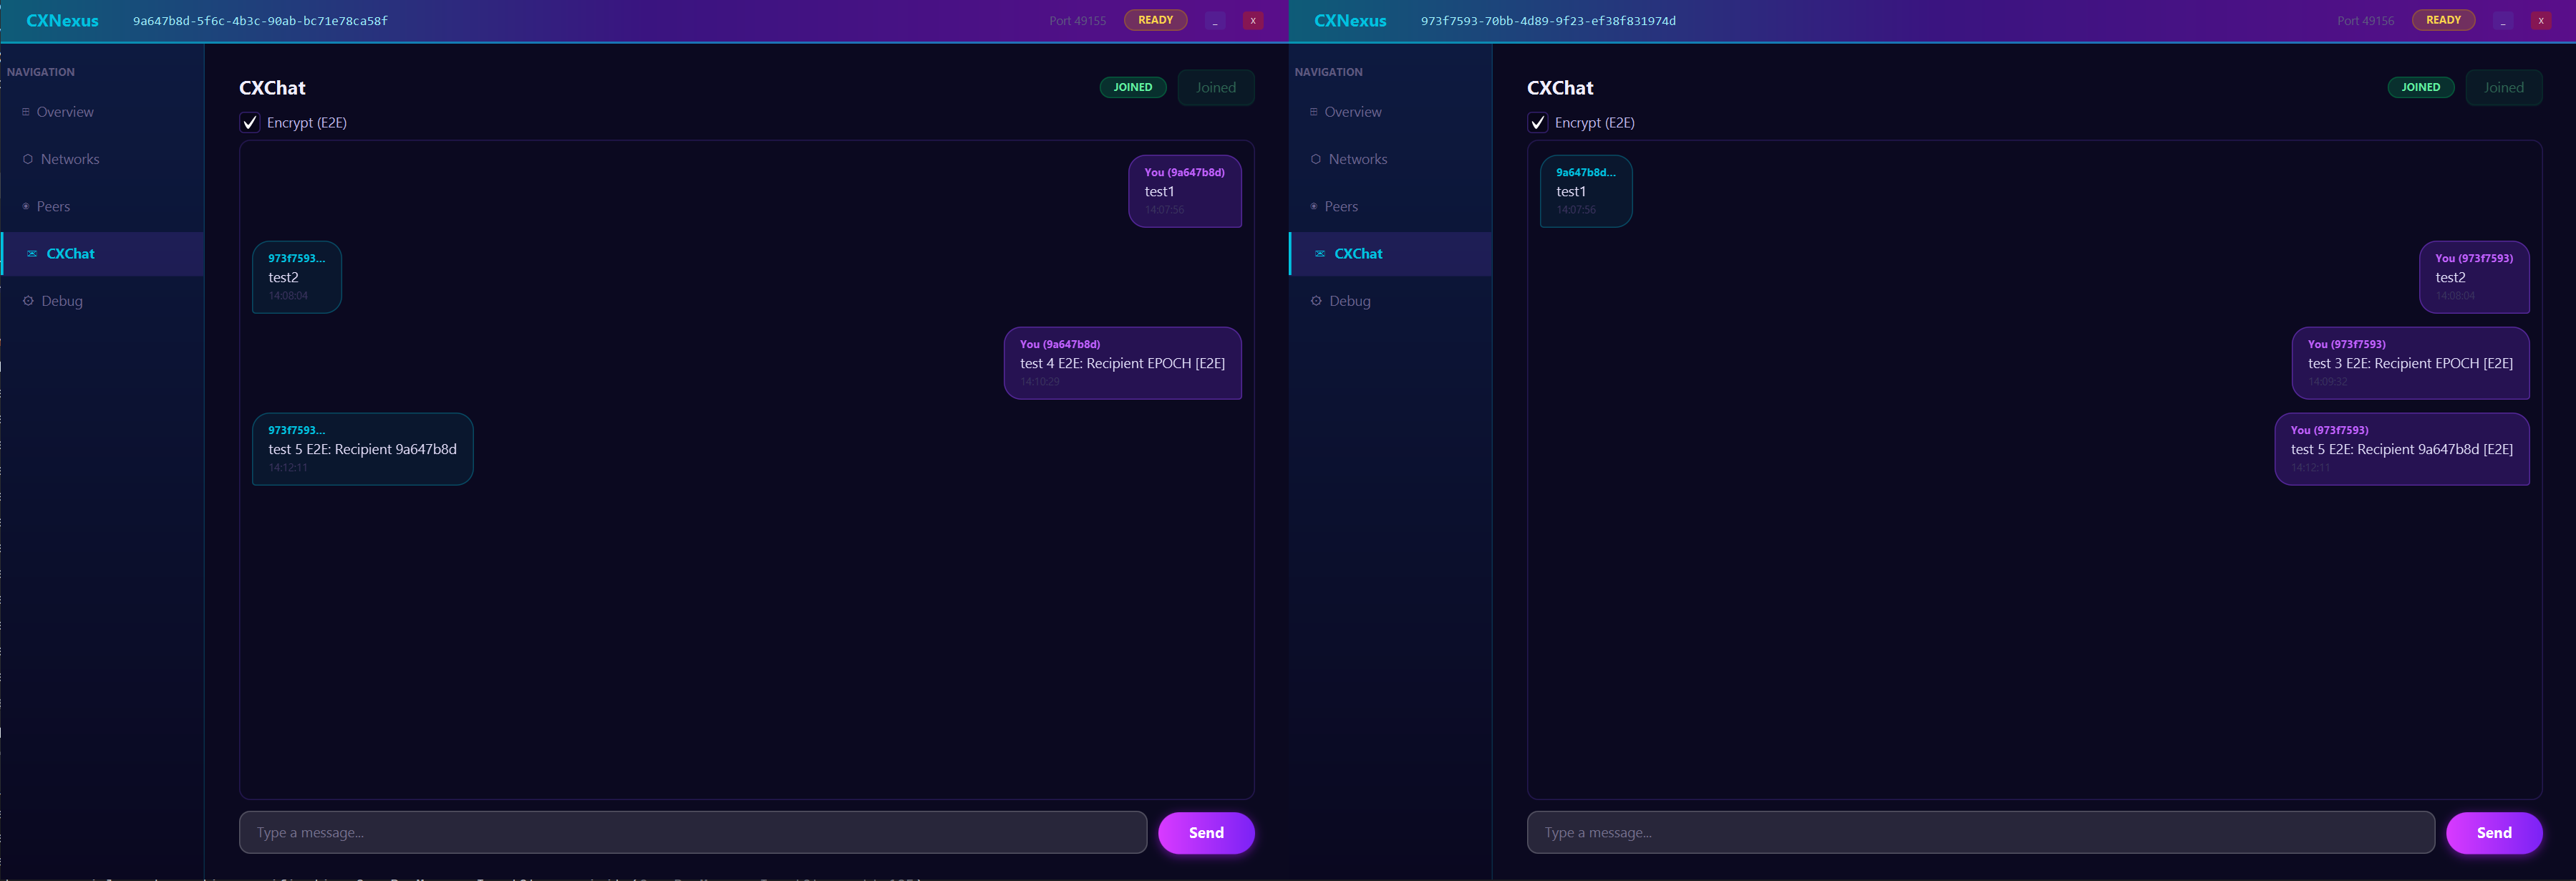Screen dimensions: 2576x881
Task: Open Networks in left window navigation
Action: point(102,159)
